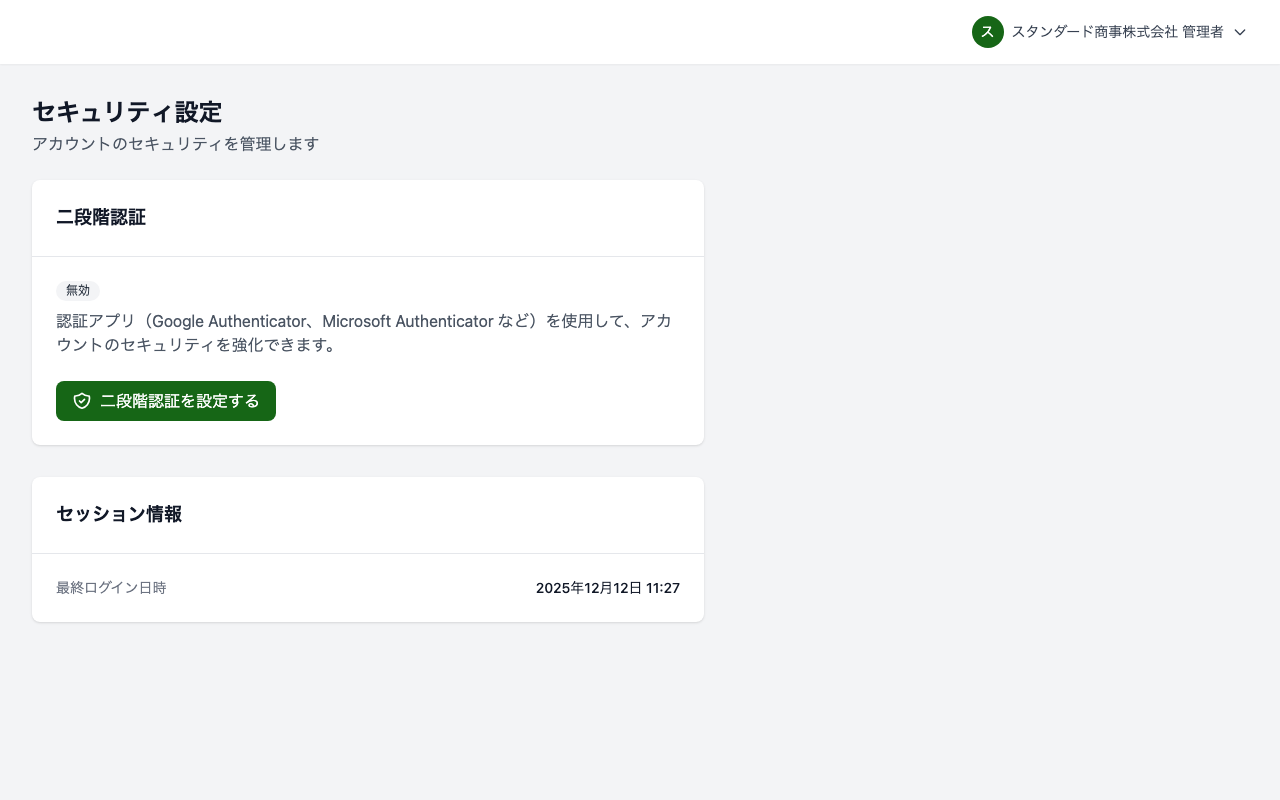
Task: Click the green ス account avatar
Action: [987, 32]
